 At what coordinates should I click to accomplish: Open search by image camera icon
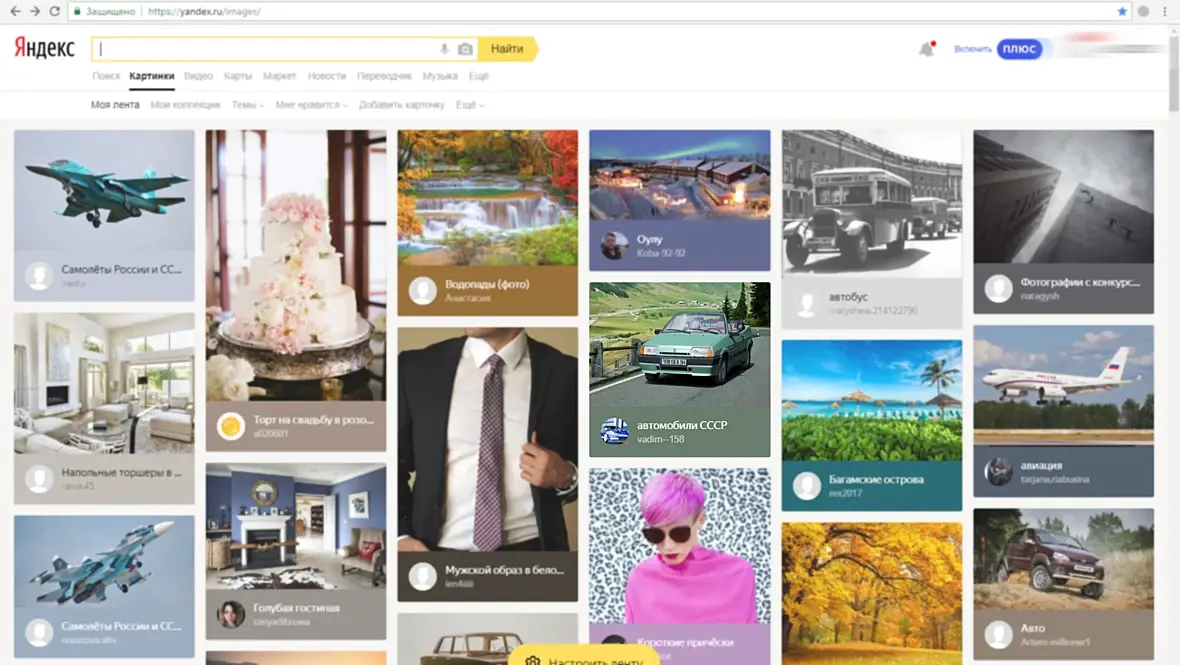465,49
